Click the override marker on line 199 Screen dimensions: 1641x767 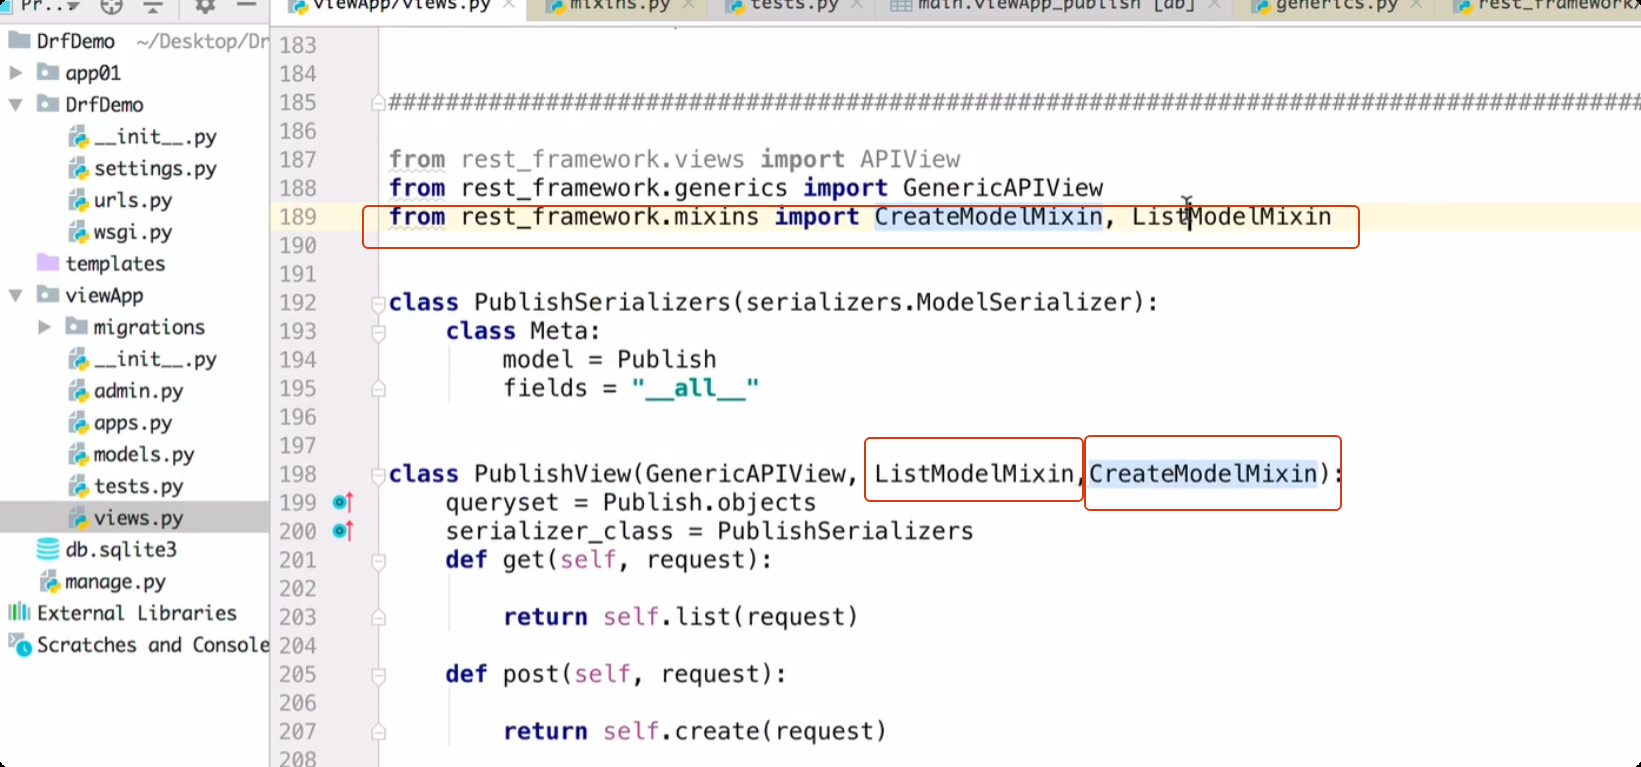(x=343, y=502)
